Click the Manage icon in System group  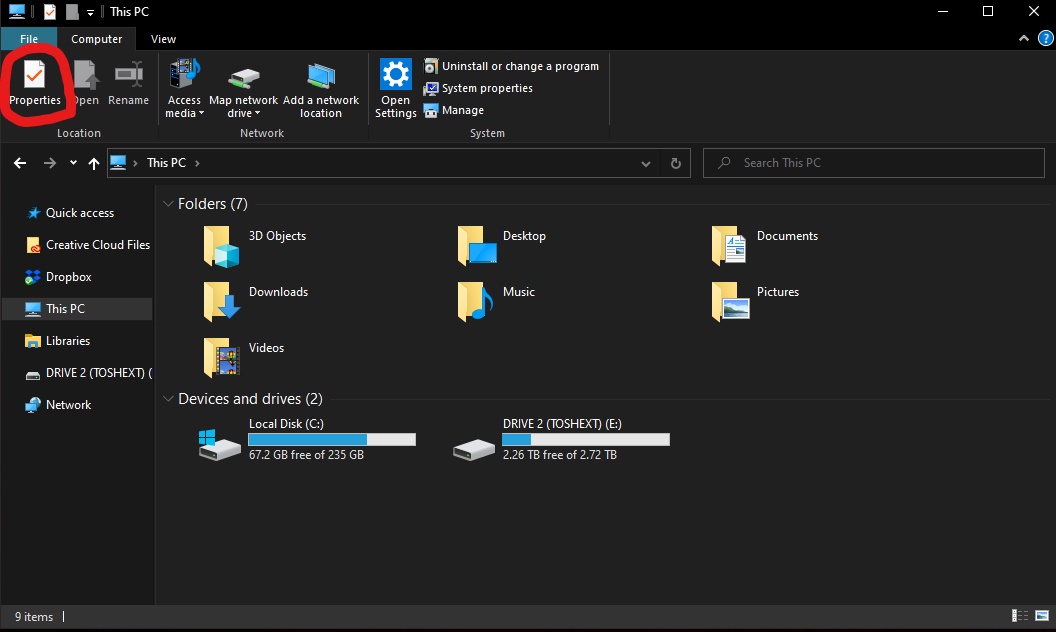pyautogui.click(x=431, y=110)
